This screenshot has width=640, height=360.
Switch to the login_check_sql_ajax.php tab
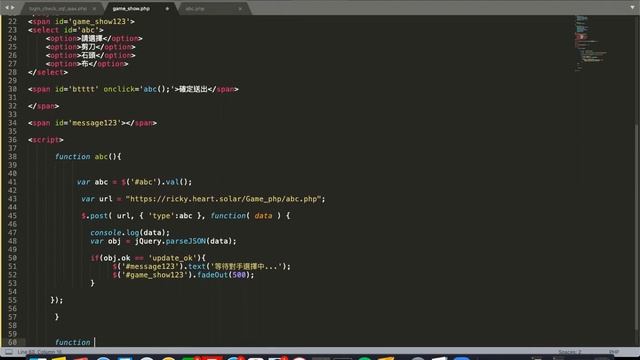(58, 9)
